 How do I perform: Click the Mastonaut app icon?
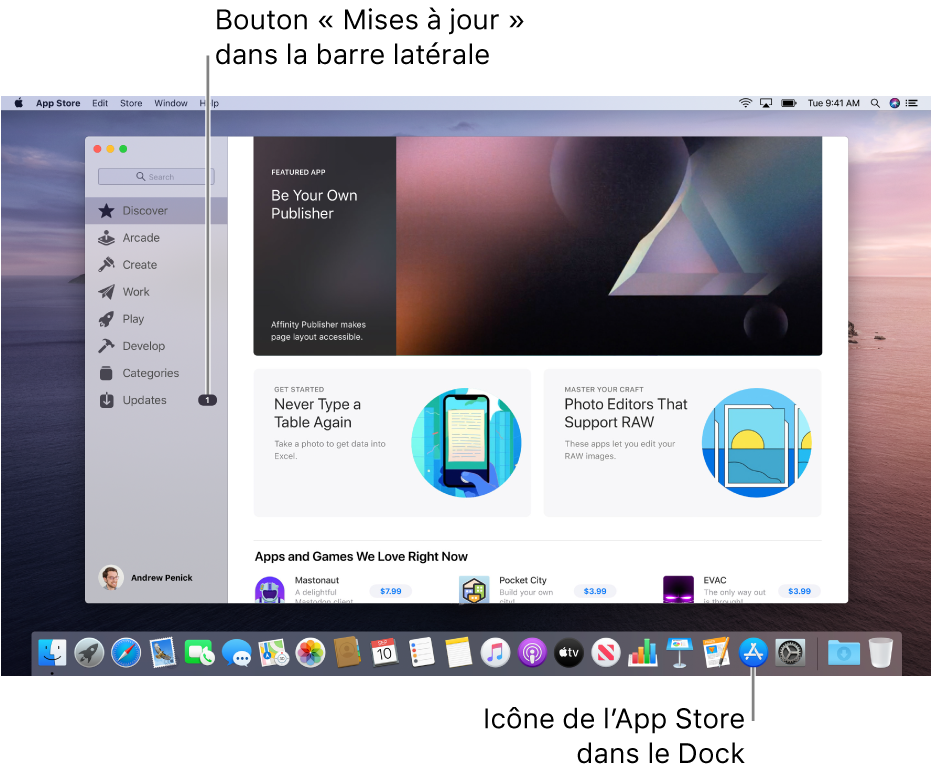270,590
